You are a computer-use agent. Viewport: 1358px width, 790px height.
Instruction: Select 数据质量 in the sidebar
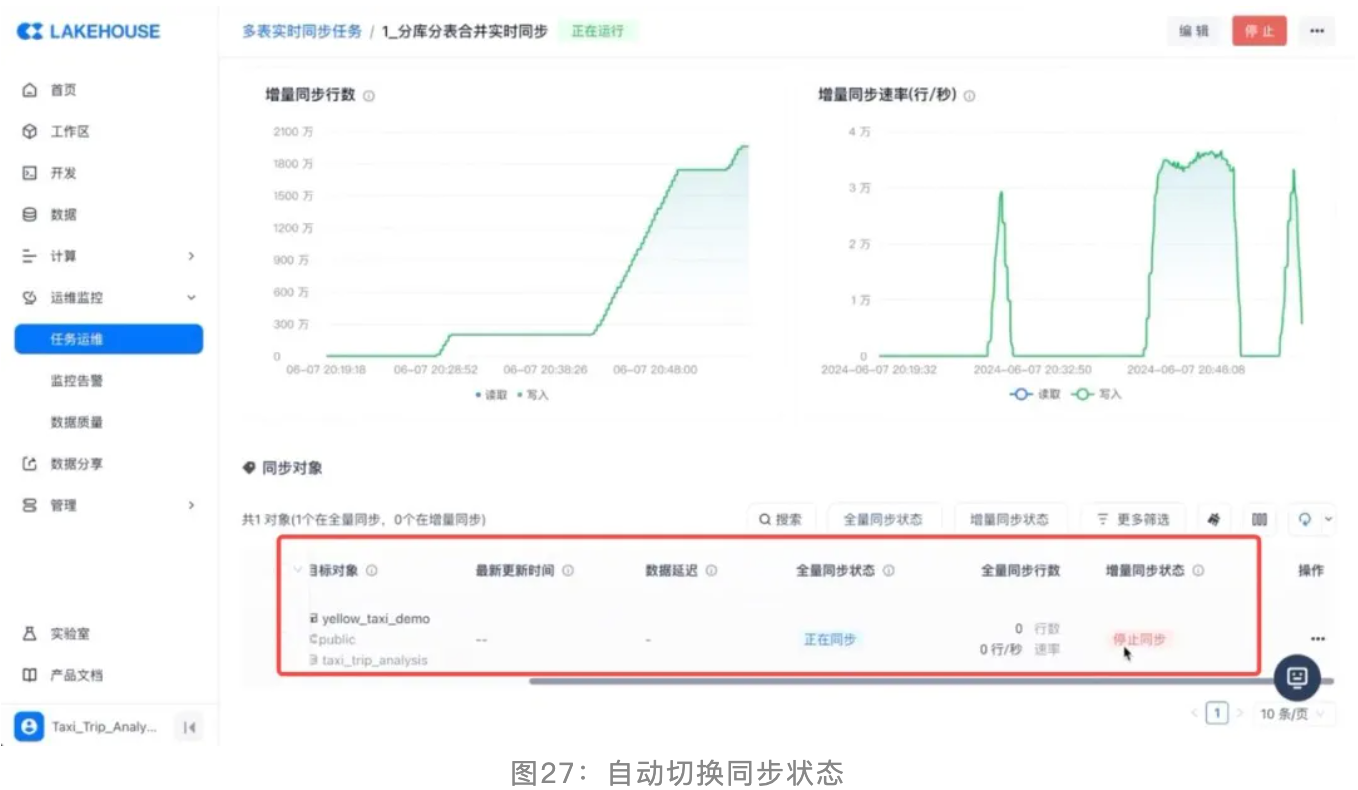(x=77, y=423)
